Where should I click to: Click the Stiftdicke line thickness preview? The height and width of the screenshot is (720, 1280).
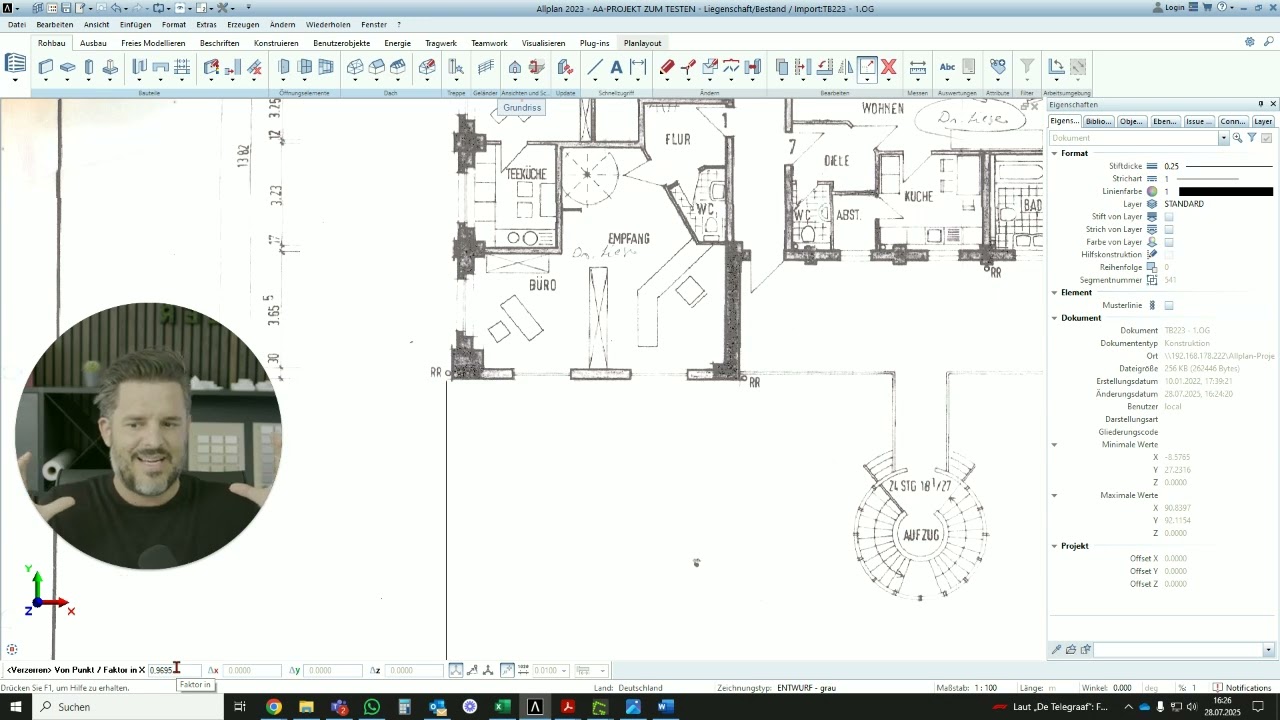click(x=1229, y=166)
